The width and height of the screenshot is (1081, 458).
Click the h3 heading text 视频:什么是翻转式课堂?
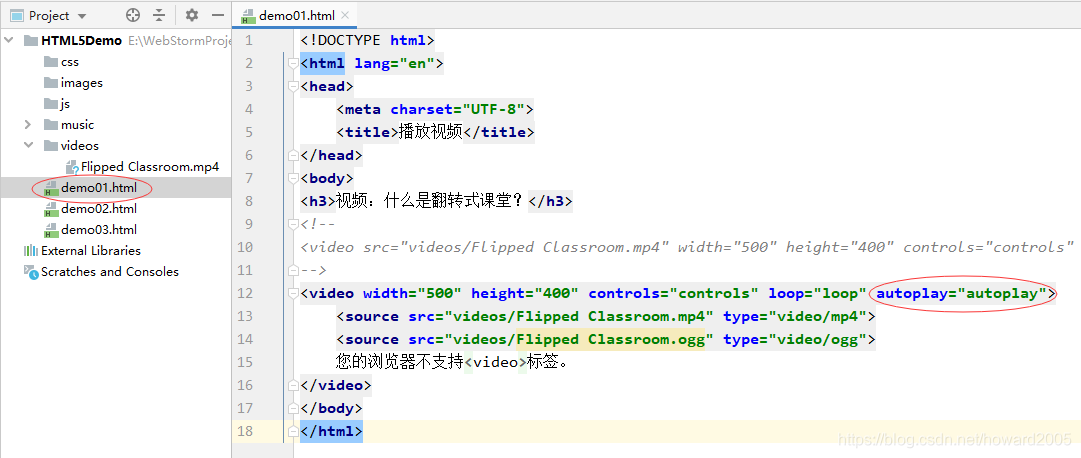[431, 201]
